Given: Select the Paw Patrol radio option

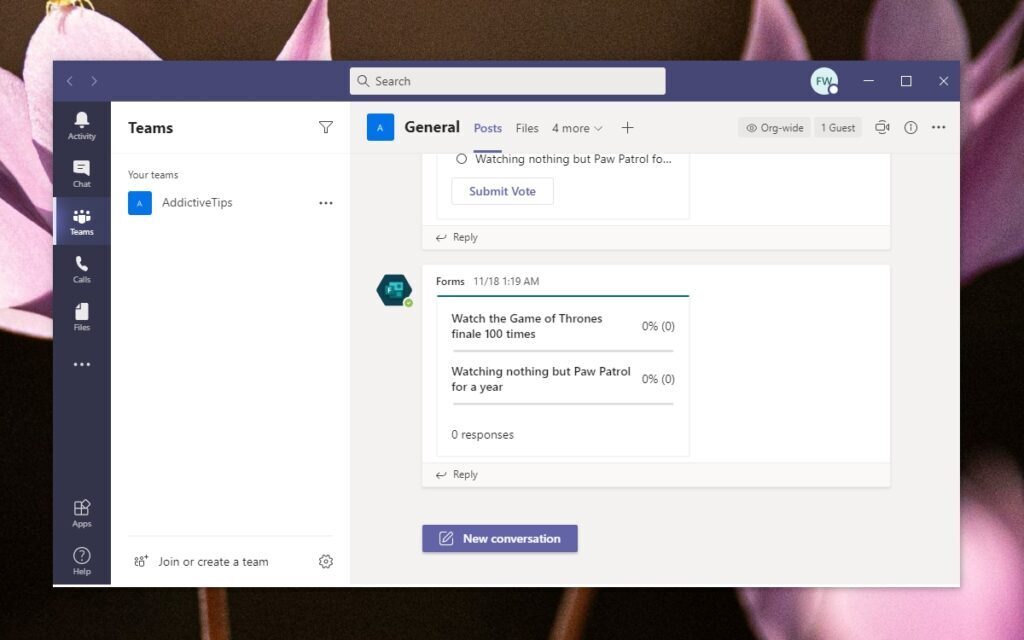Looking at the screenshot, I should [x=461, y=159].
